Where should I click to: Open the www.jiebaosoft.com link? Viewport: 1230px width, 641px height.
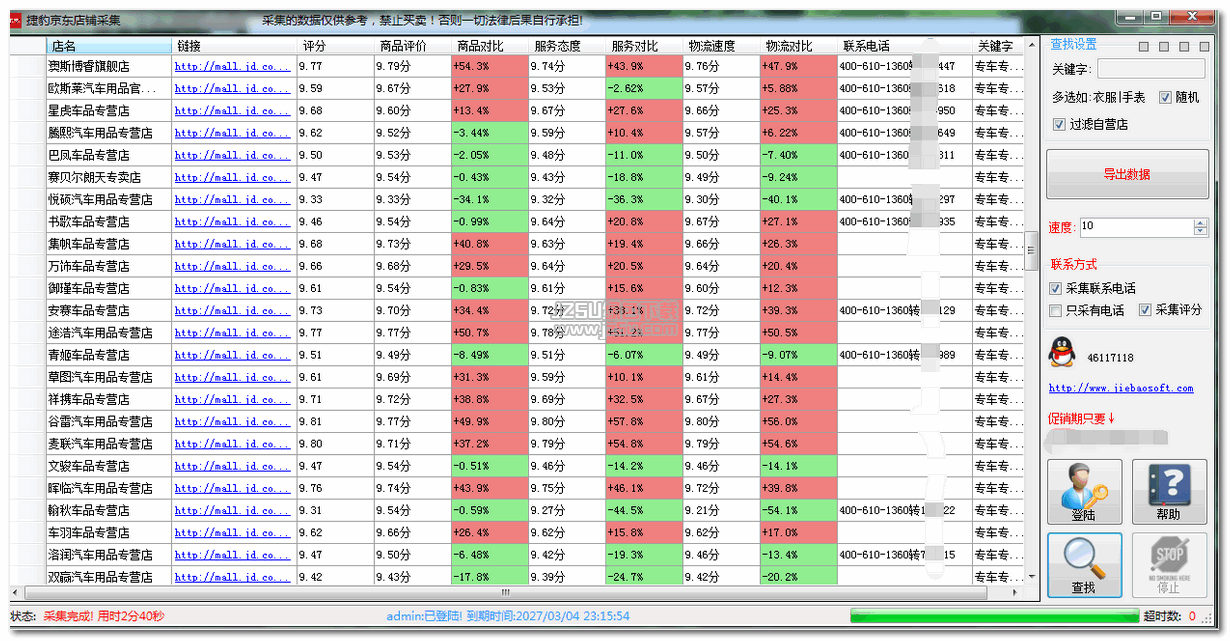[x=1121, y=388]
